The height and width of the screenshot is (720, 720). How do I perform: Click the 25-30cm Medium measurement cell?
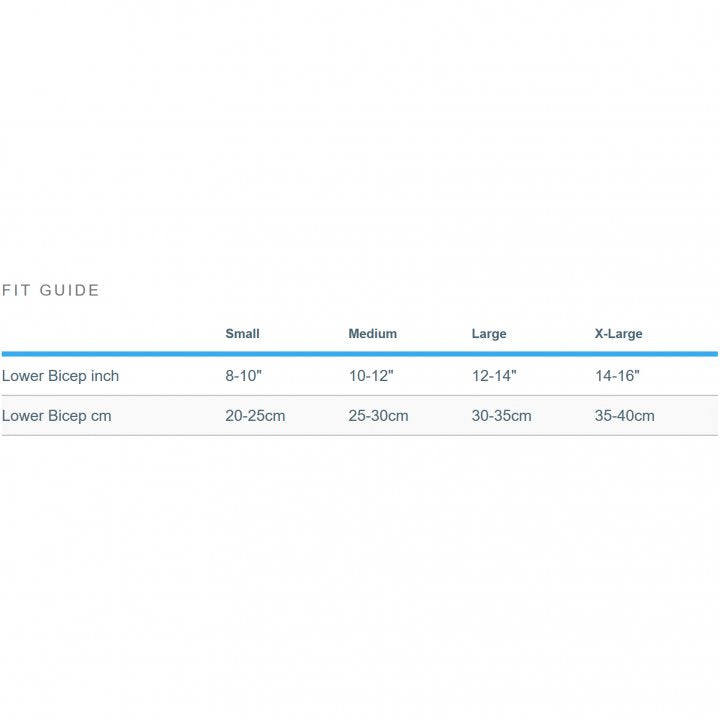378,416
